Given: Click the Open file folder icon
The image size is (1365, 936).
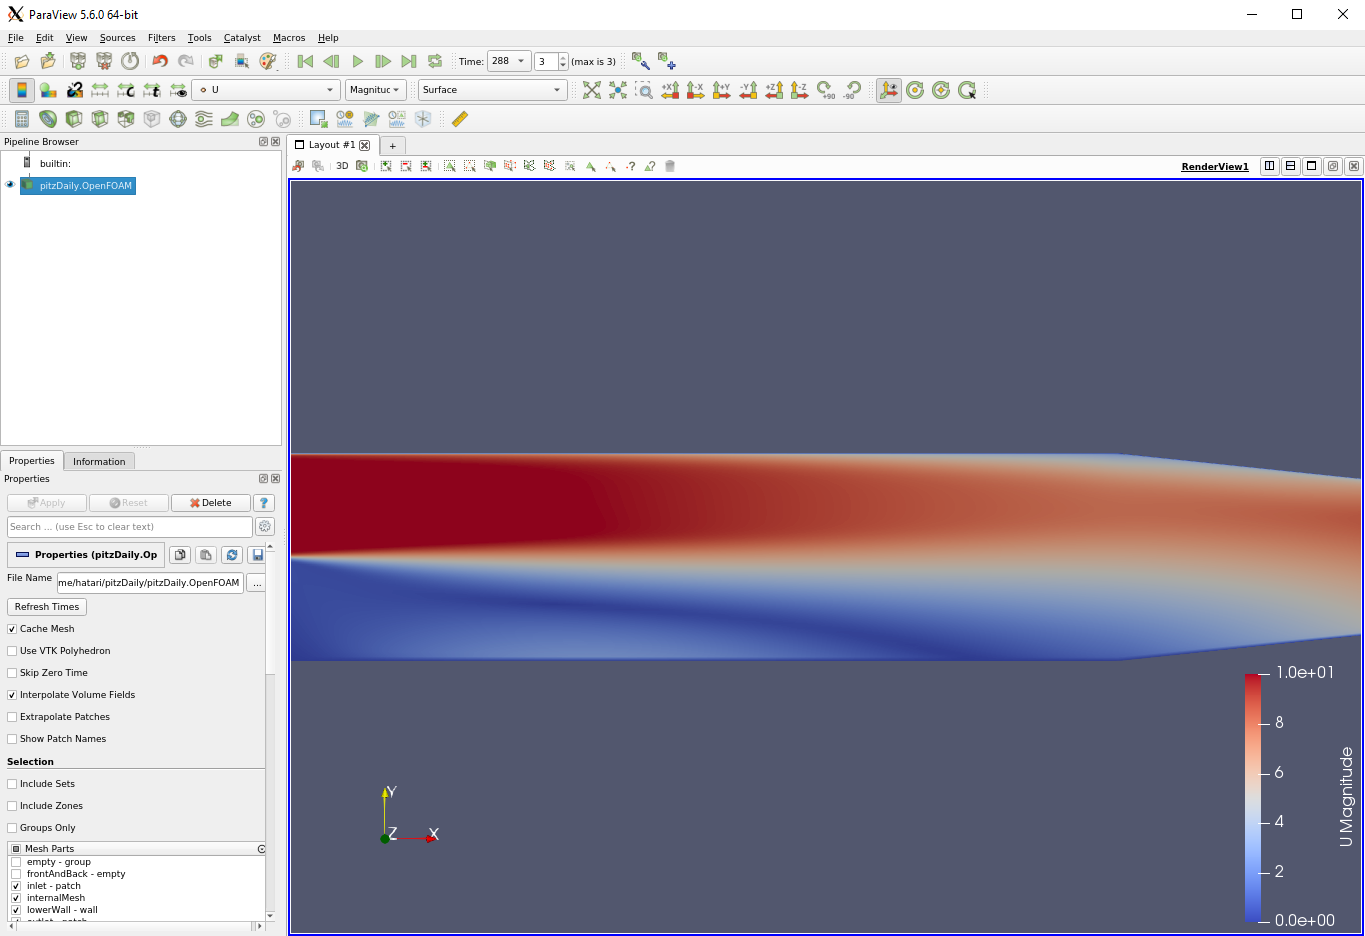Looking at the screenshot, I should click(x=21, y=61).
